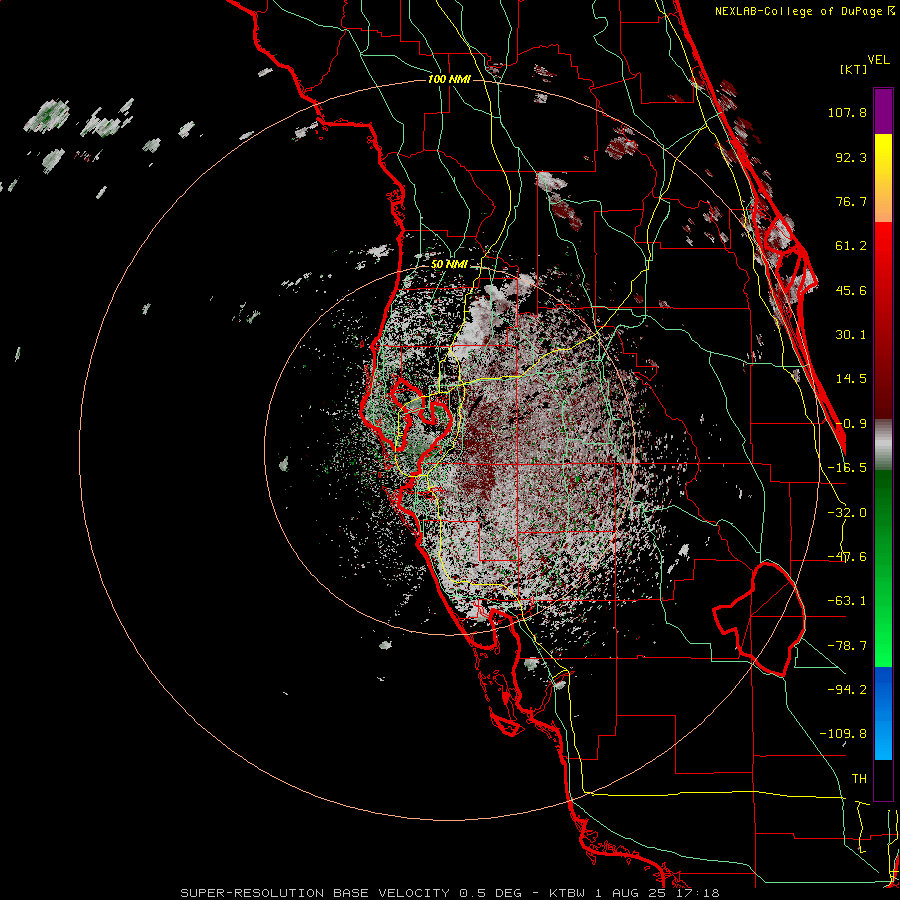Select the -78.7 legend value
Image resolution: width=900 pixels, height=900 pixels.
(x=847, y=646)
